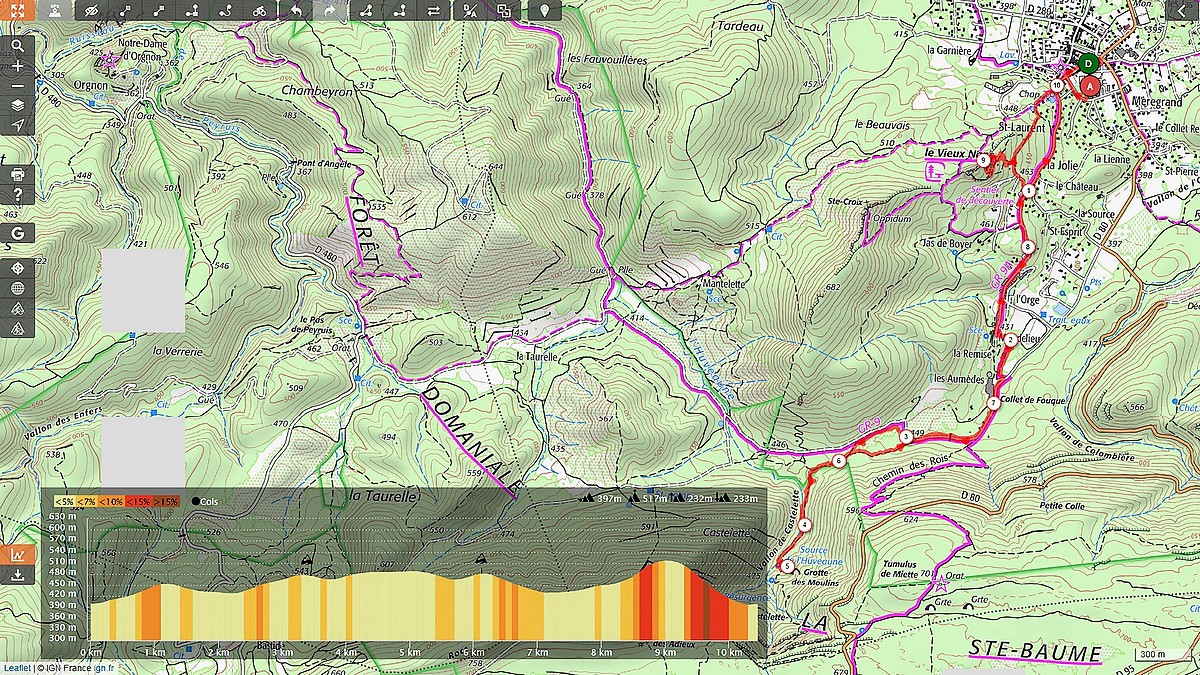Click the overlapping squares tool icon
1200x675 pixels.
coord(504,11)
